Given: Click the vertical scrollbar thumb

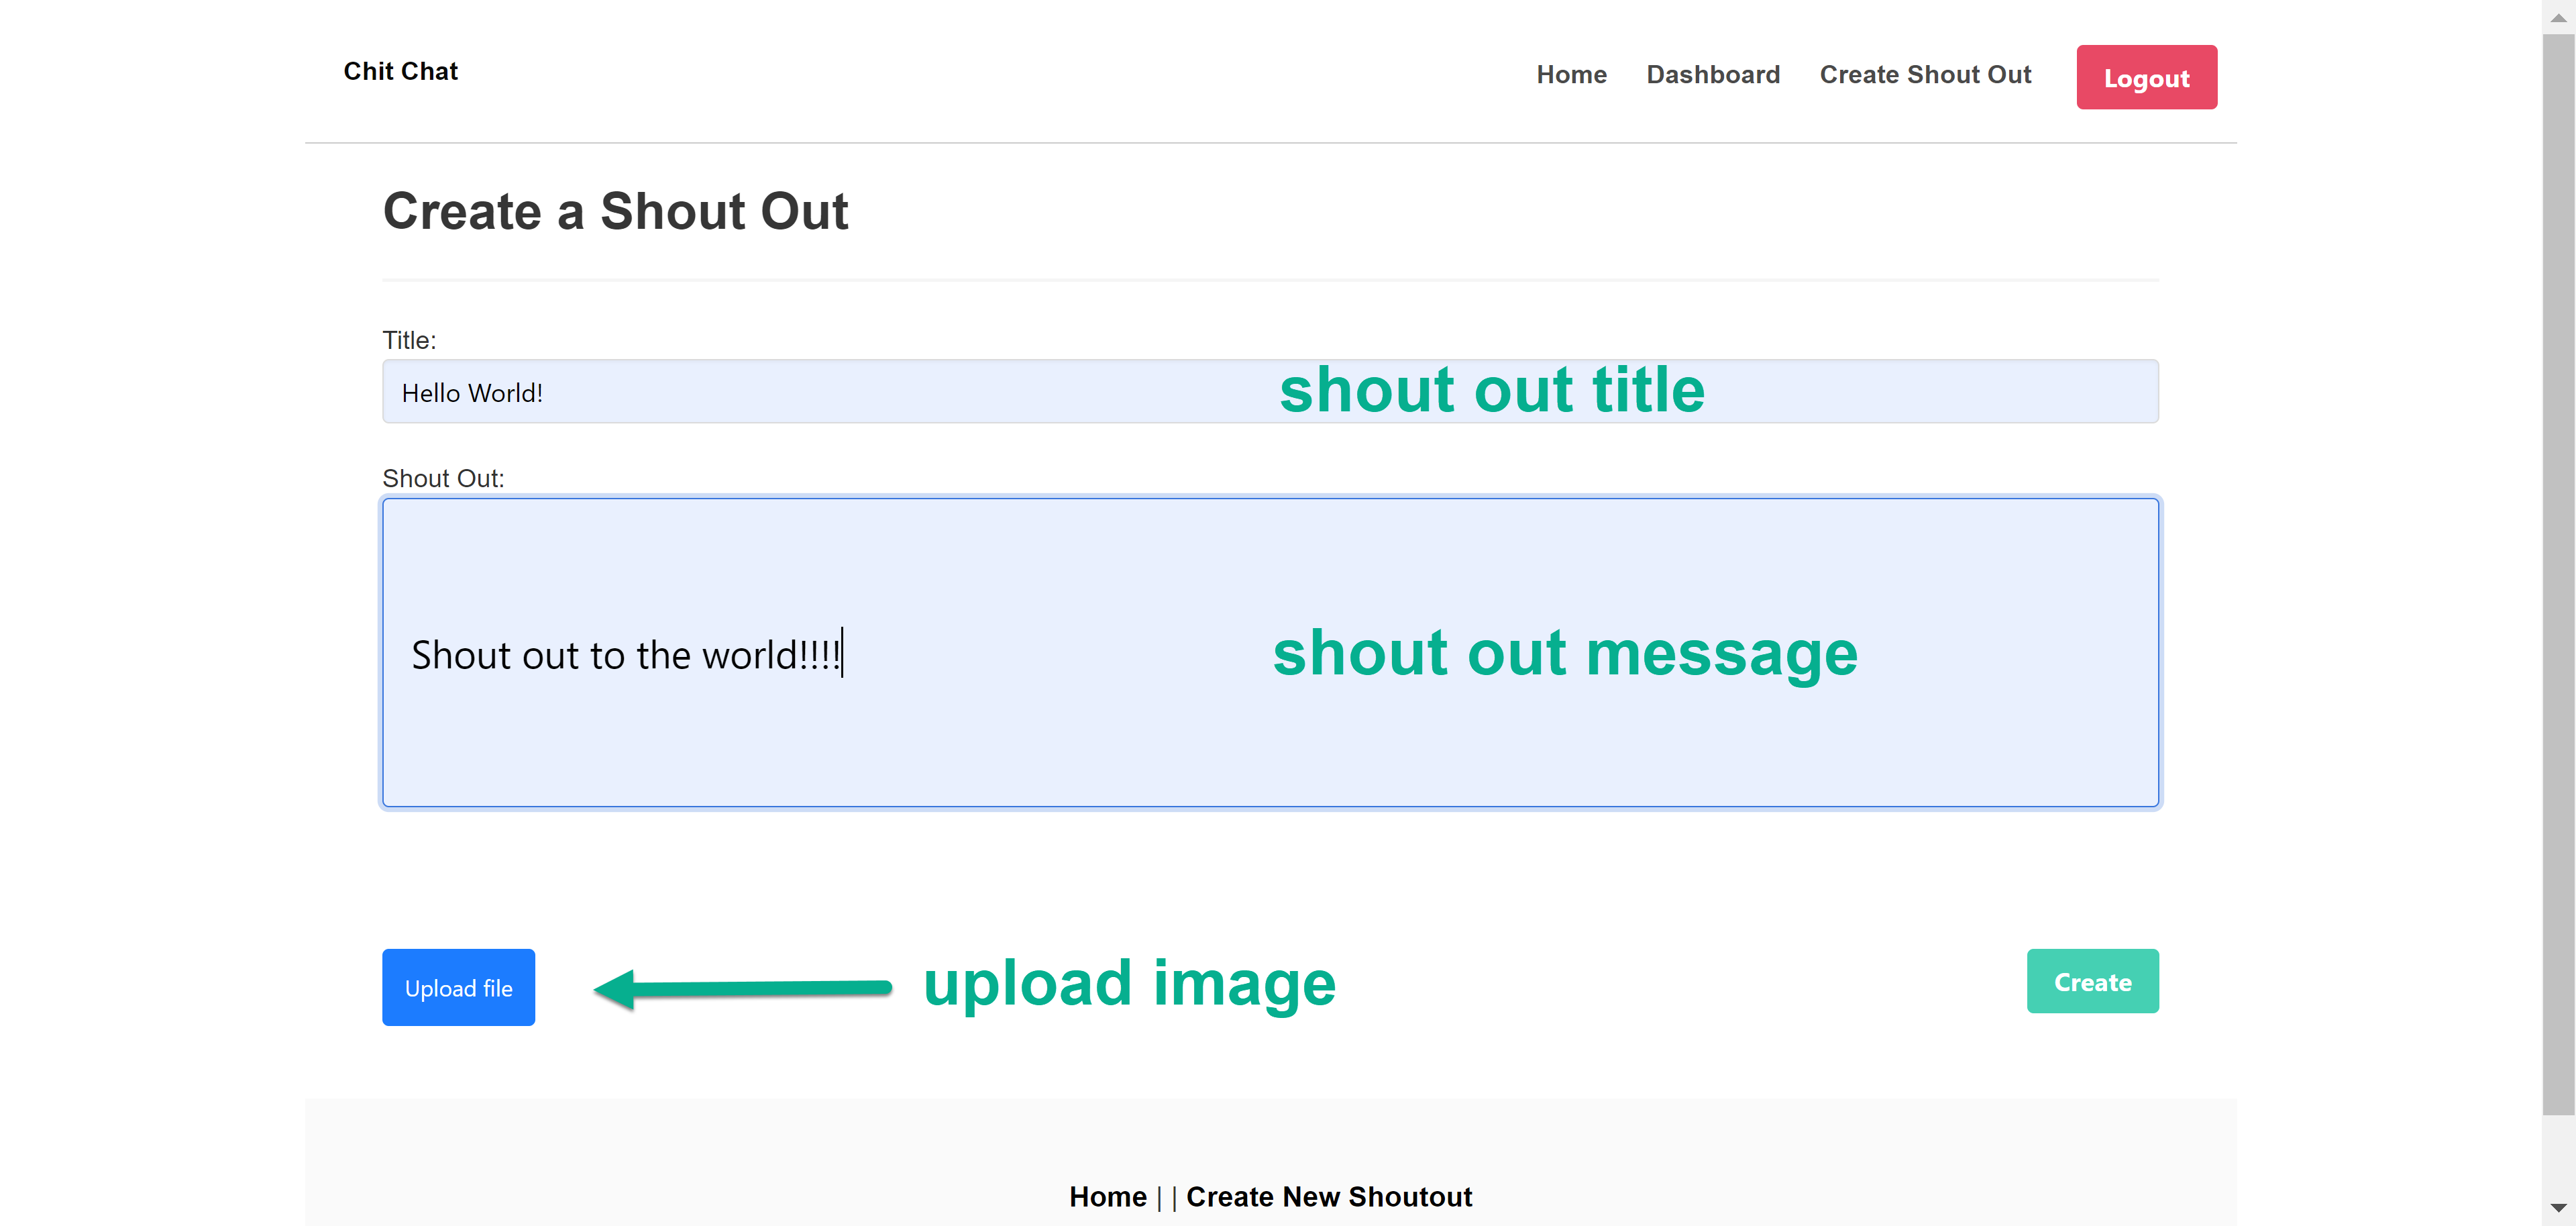Looking at the screenshot, I should pos(2558,574).
